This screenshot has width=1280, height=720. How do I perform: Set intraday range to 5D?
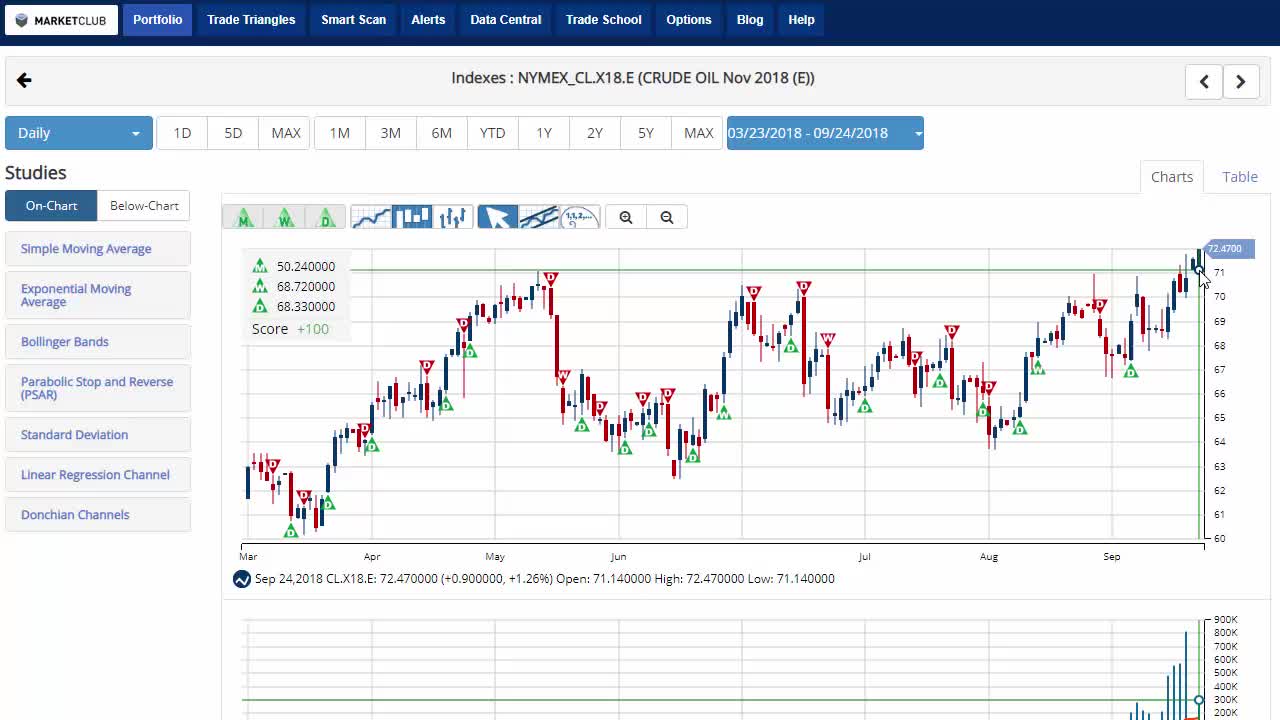[233, 133]
